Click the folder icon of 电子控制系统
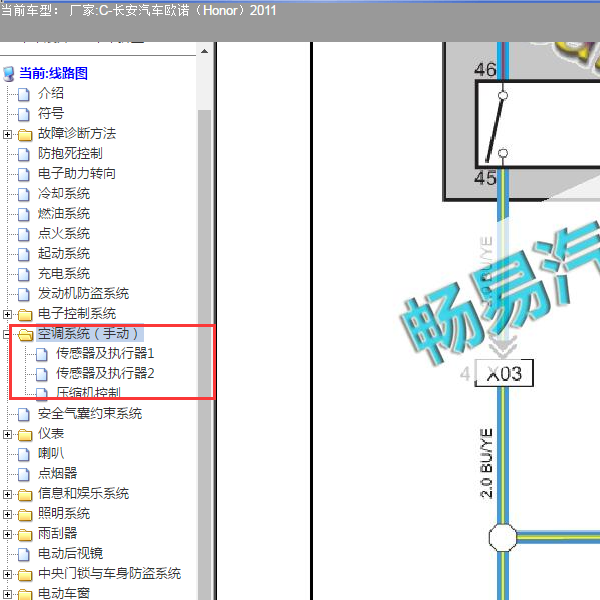Screen dimensions: 600x600 [x=25, y=315]
